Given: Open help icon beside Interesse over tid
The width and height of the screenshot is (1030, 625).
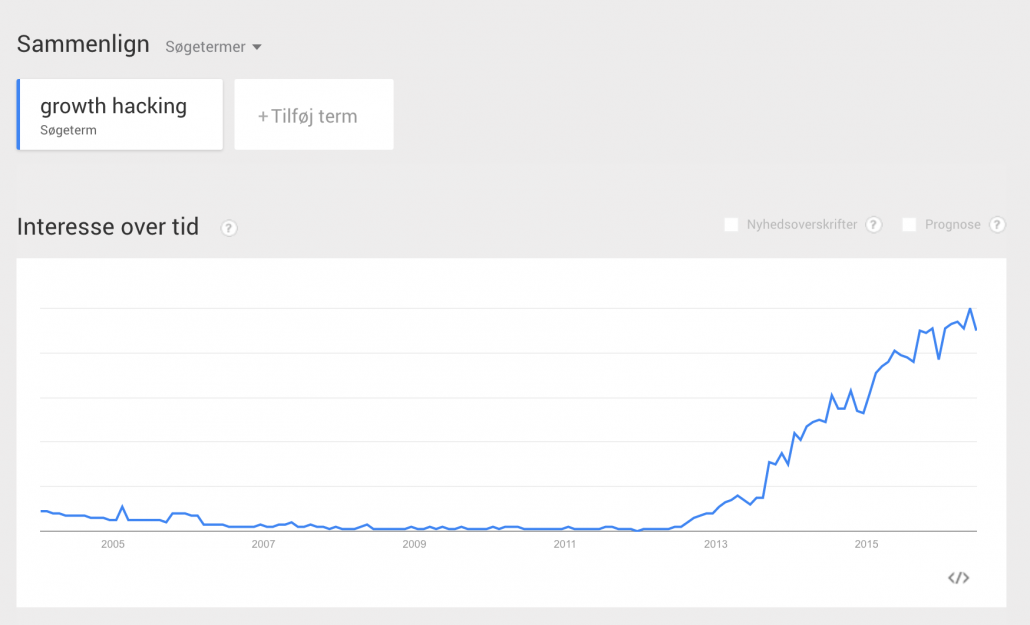Looking at the screenshot, I should 229,228.
